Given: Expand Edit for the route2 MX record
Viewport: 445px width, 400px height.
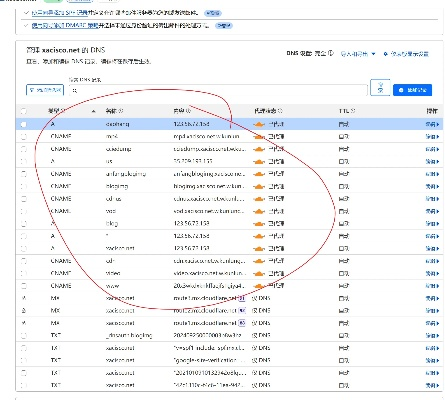Looking at the screenshot, I should (432, 311).
